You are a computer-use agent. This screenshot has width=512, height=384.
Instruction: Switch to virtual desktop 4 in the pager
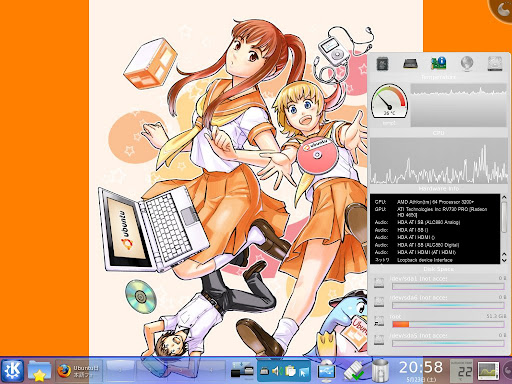[x=211, y=370]
